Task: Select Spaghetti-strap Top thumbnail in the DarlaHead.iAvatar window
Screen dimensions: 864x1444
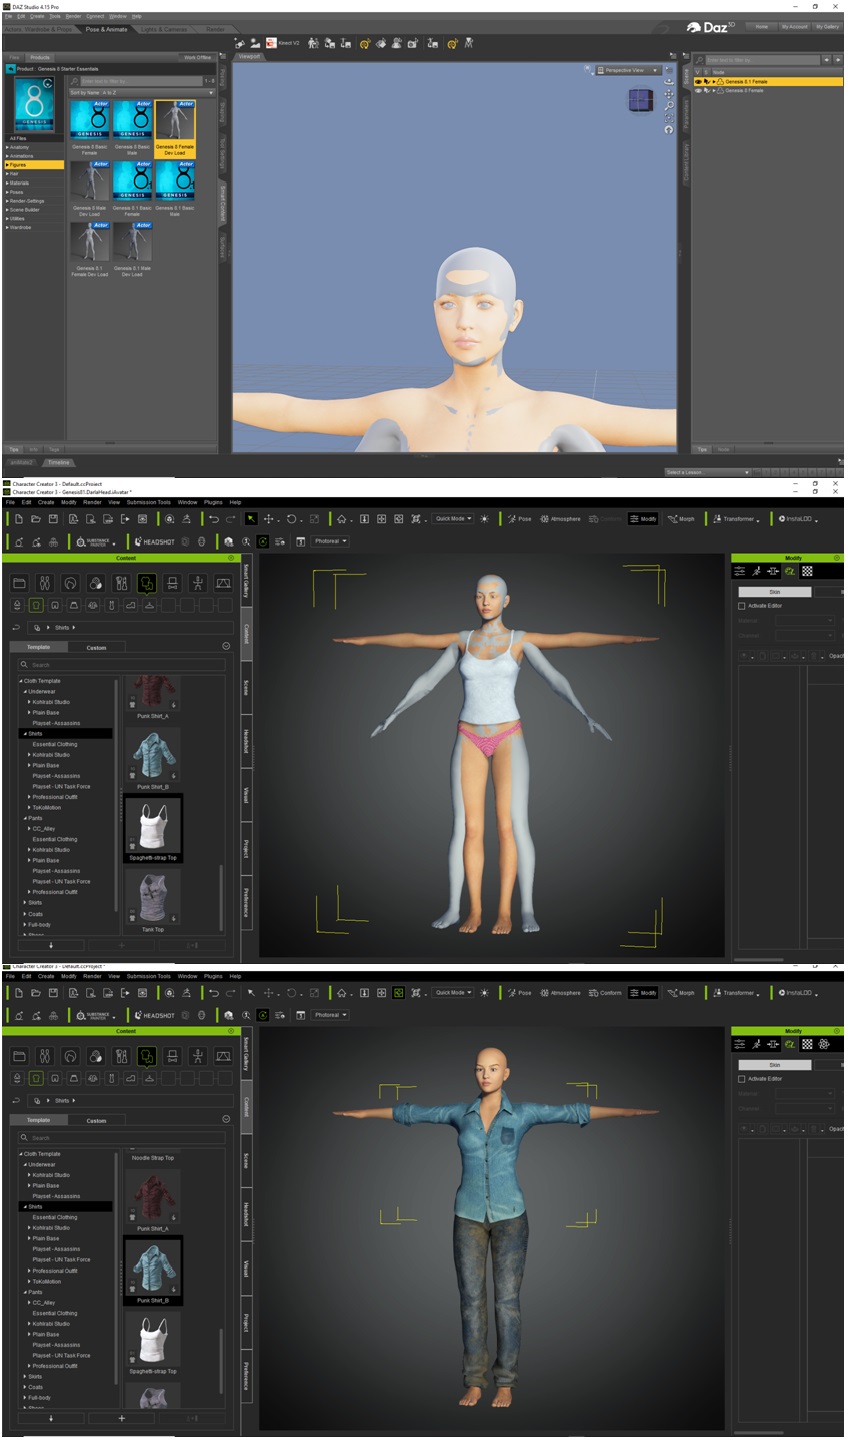Action: pos(153,829)
